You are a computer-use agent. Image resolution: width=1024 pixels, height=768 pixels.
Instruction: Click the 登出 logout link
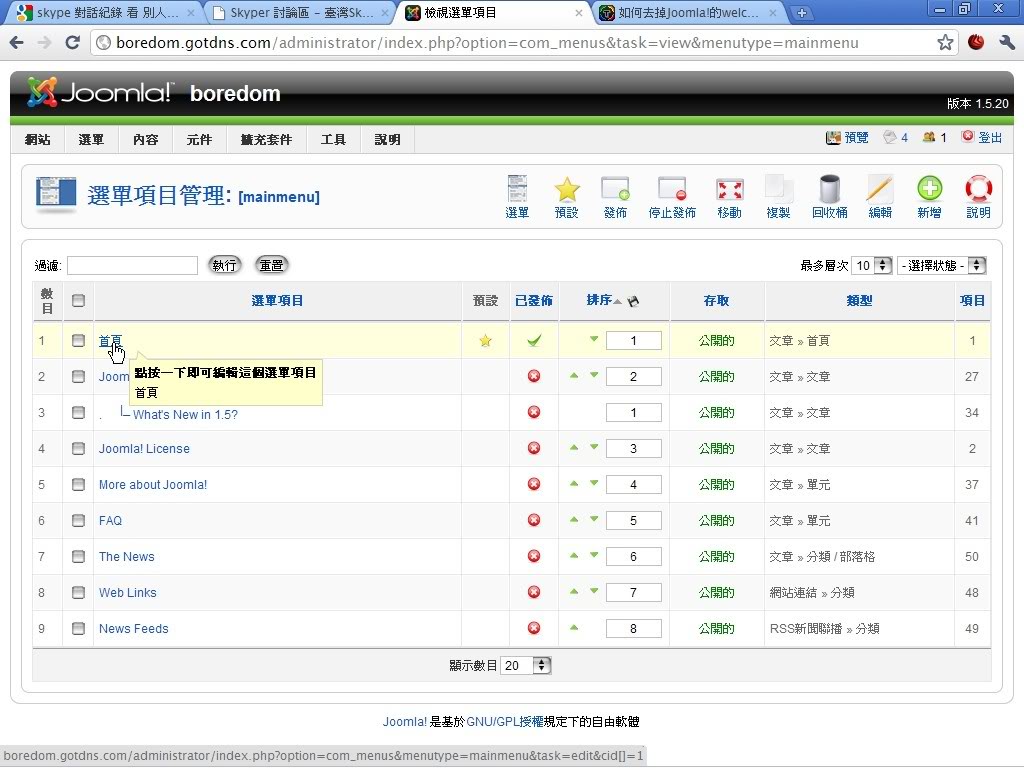tap(982, 137)
